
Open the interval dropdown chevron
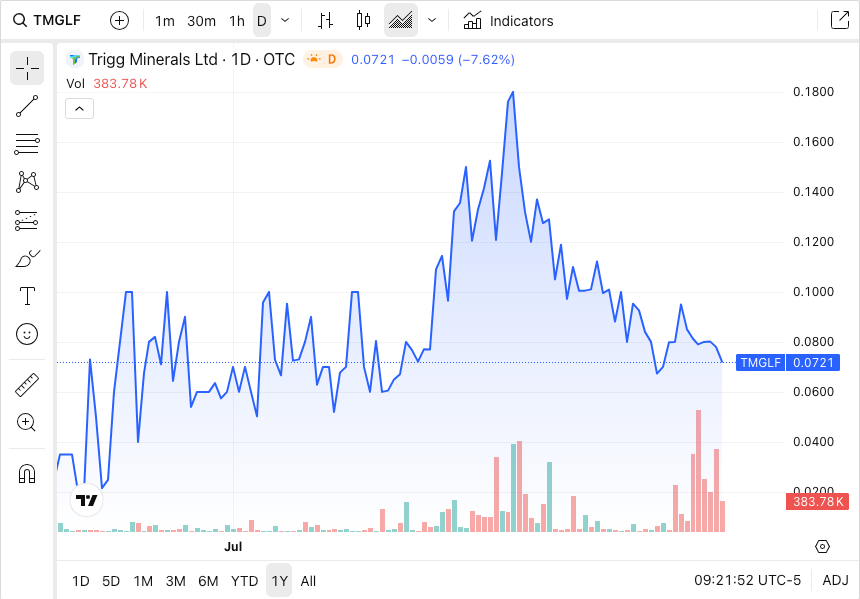click(285, 21)
